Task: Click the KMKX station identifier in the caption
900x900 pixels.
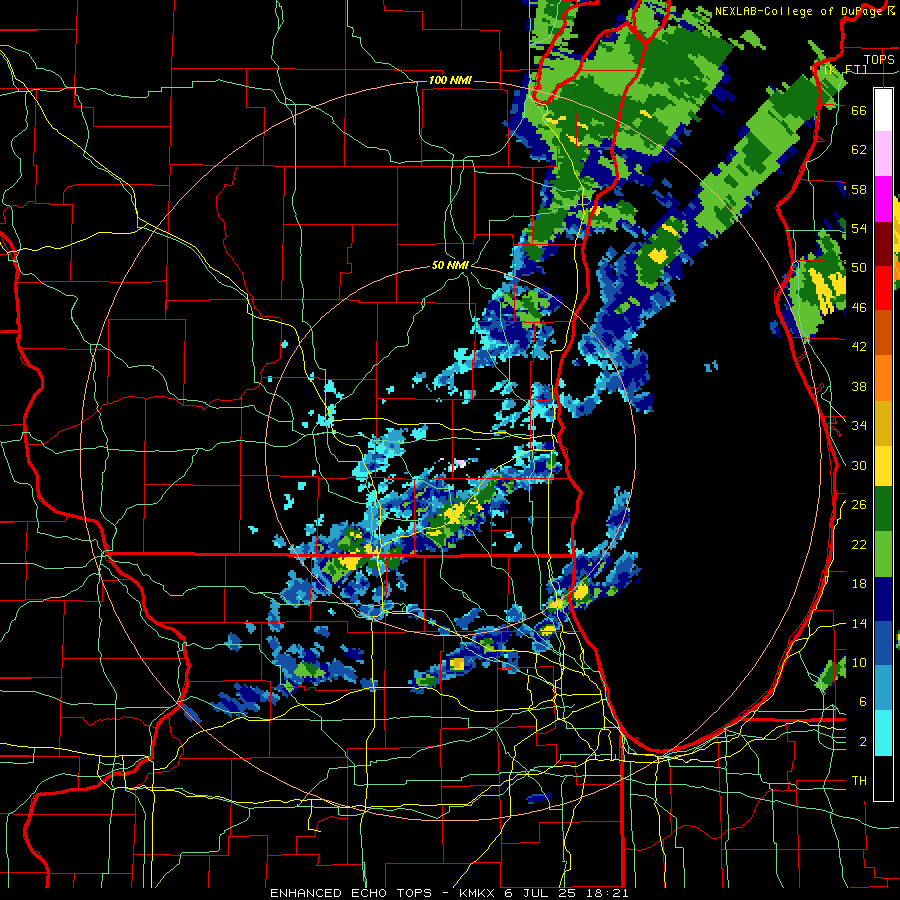Action: click(x=476, y=893)
